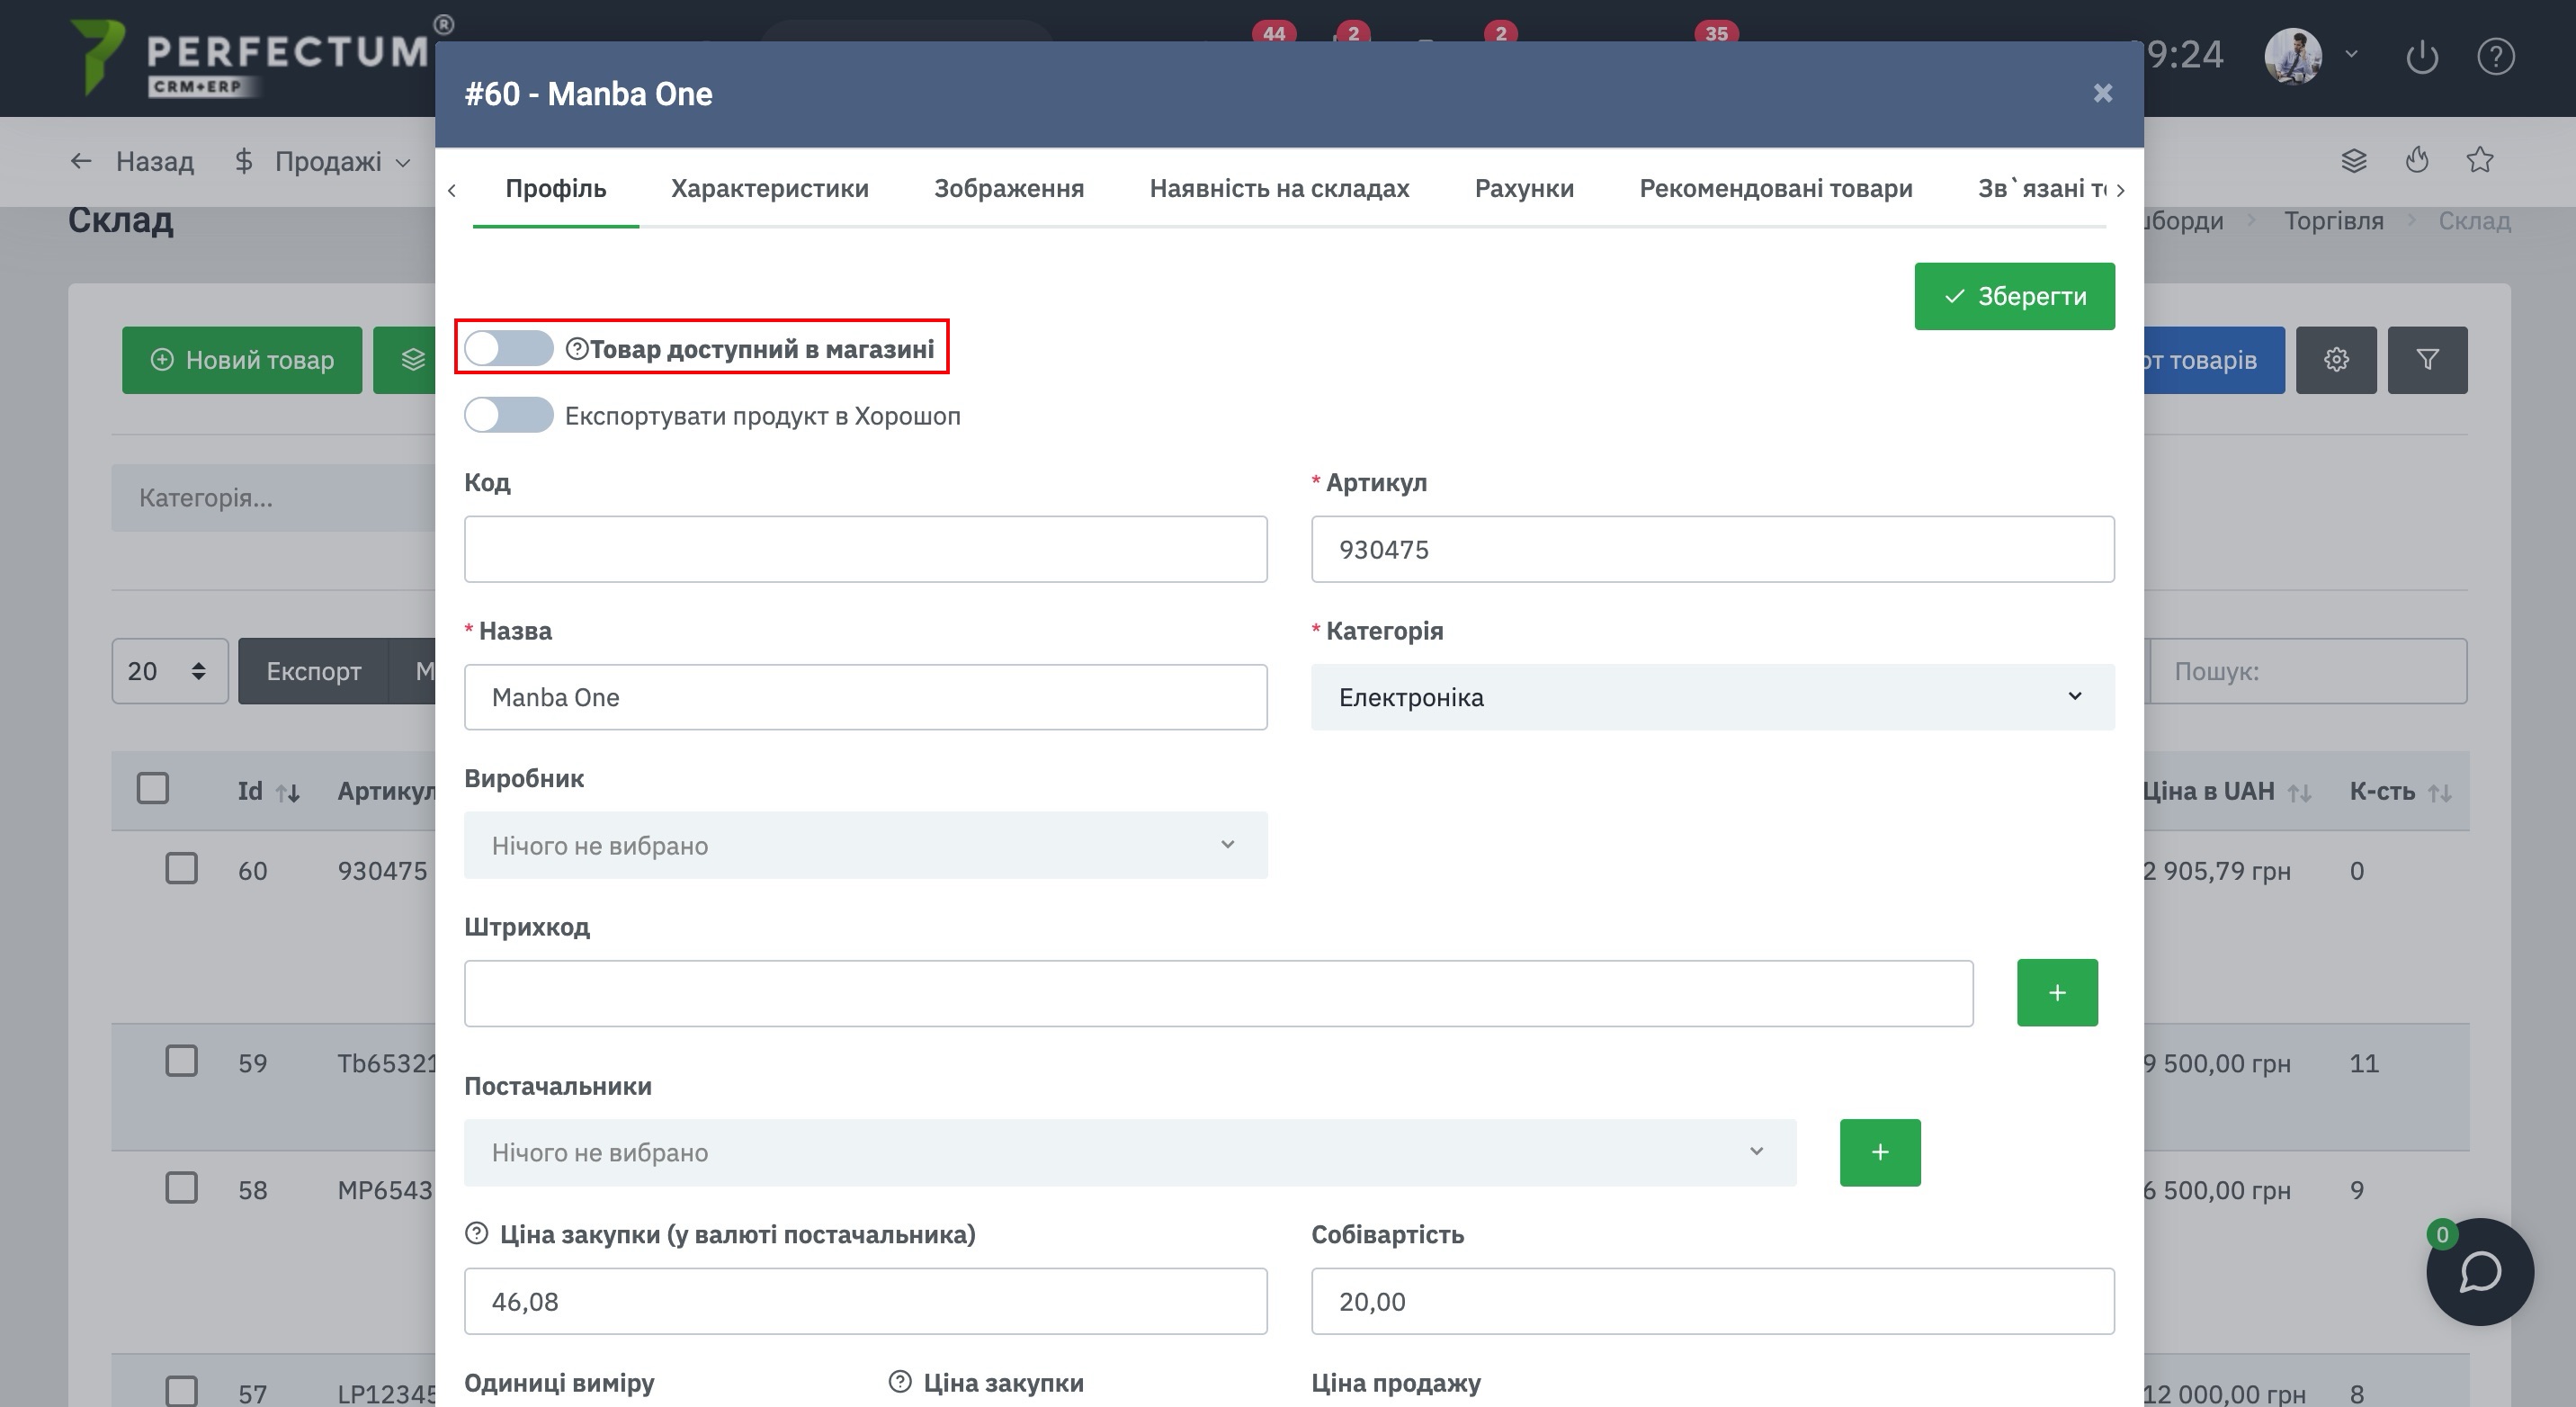Image resolution: width=2576 pixels, height=1407 pixels.
Task: Open the Постачальники dropdown
Action: click(1130, 1152)
